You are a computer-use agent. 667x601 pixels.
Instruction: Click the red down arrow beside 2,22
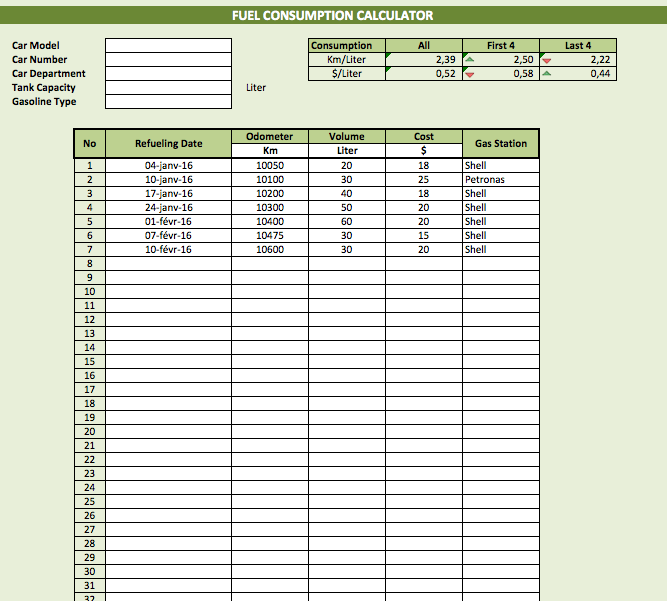[547, 61]
